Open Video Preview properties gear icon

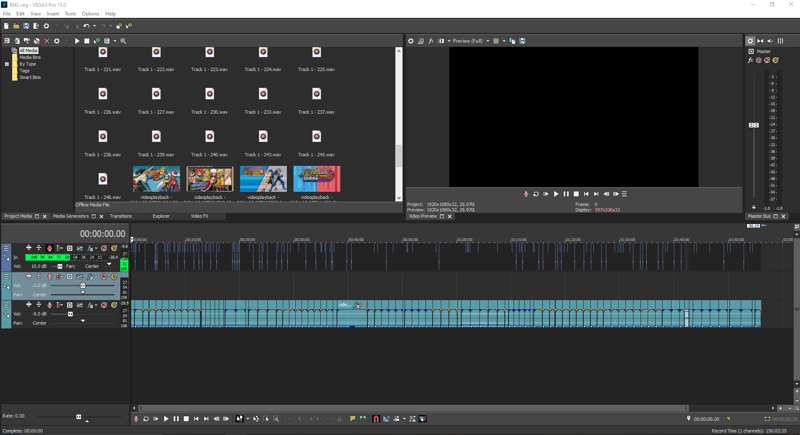(411, 41)
